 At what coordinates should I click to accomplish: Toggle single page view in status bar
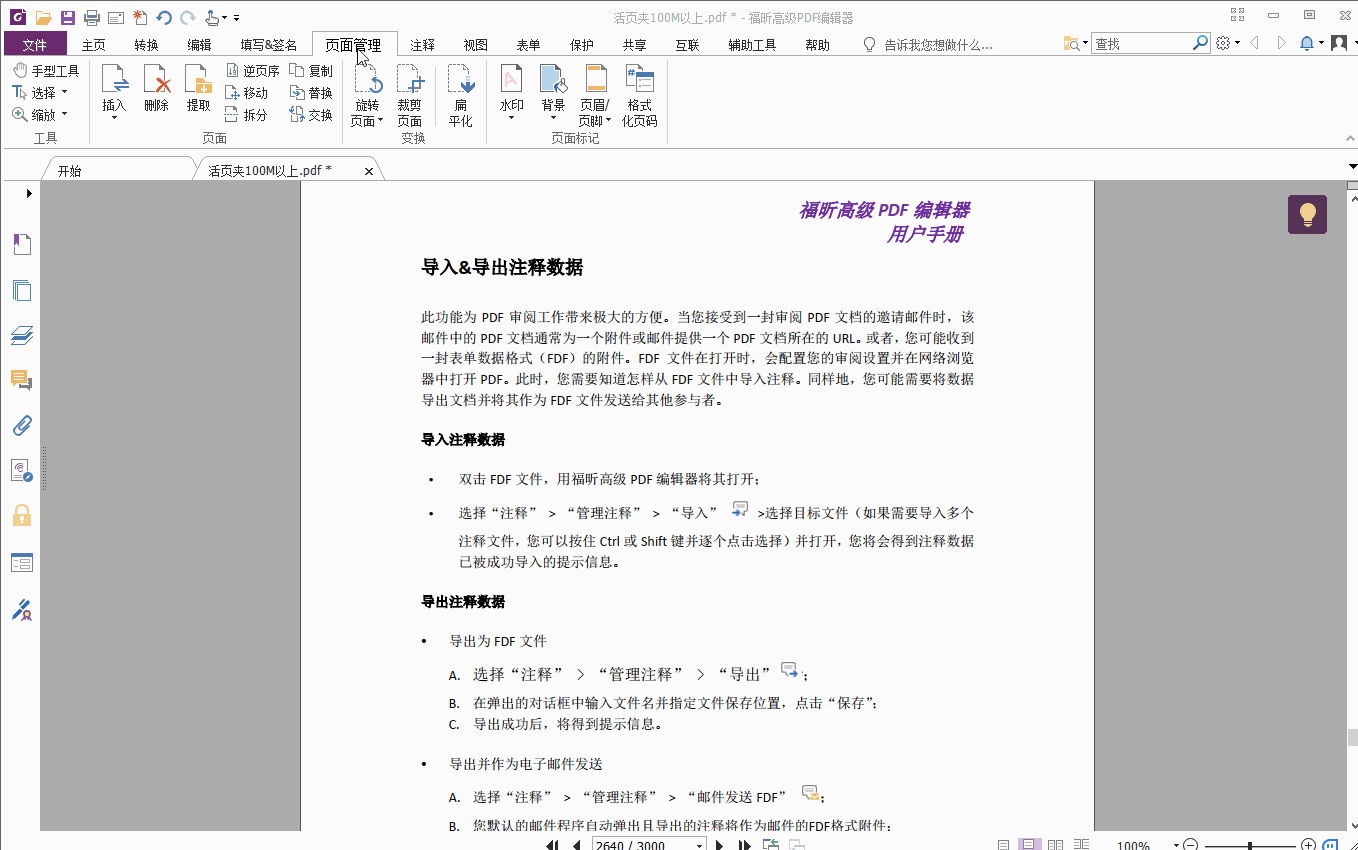pos(1030,843)
